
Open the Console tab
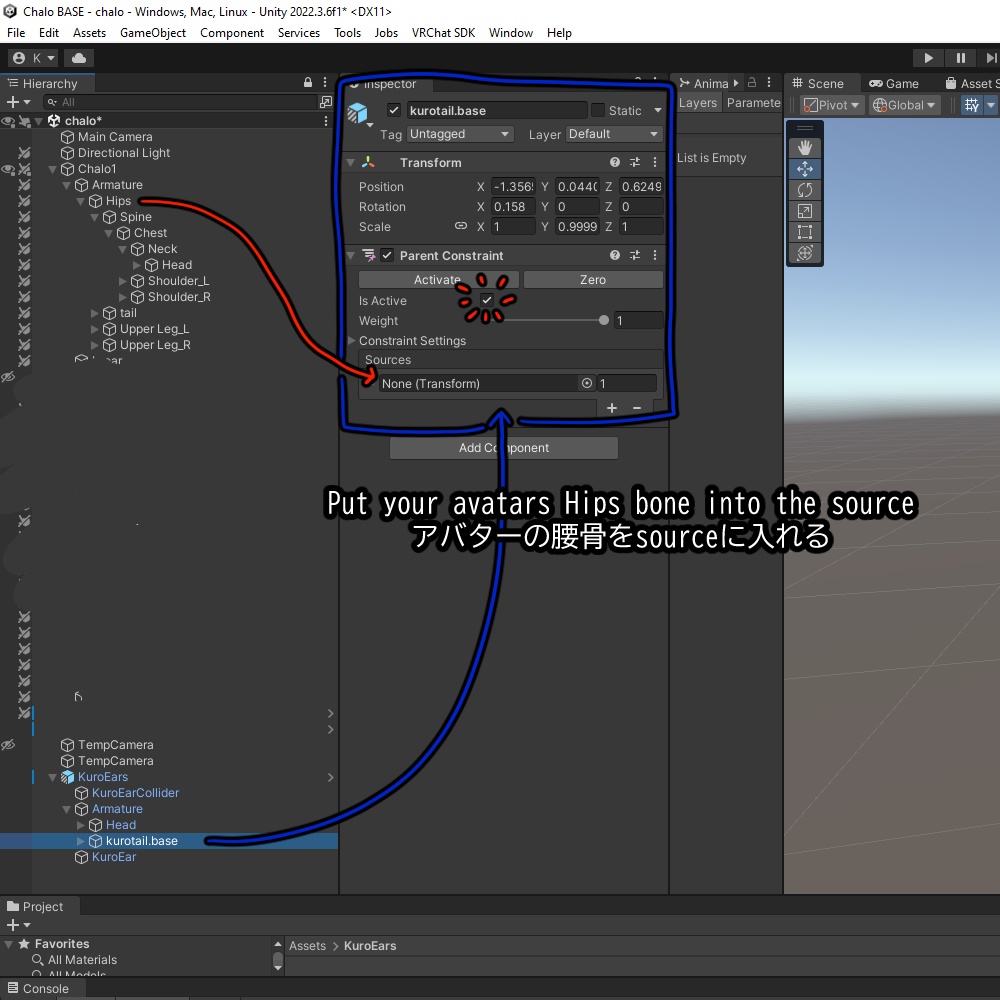pyautogui.click(x=38, y=989)
